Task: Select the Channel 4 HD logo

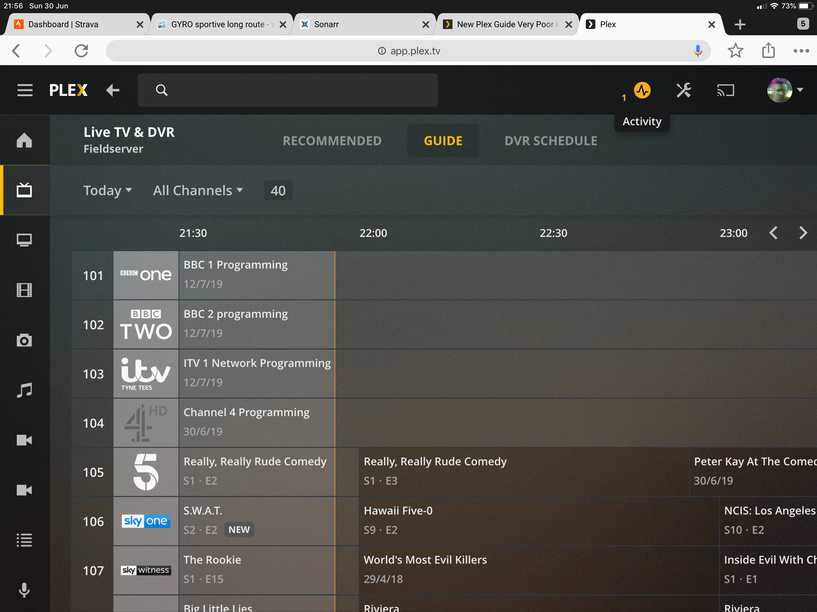Action: pyautogui.click(x=146, y=423)
